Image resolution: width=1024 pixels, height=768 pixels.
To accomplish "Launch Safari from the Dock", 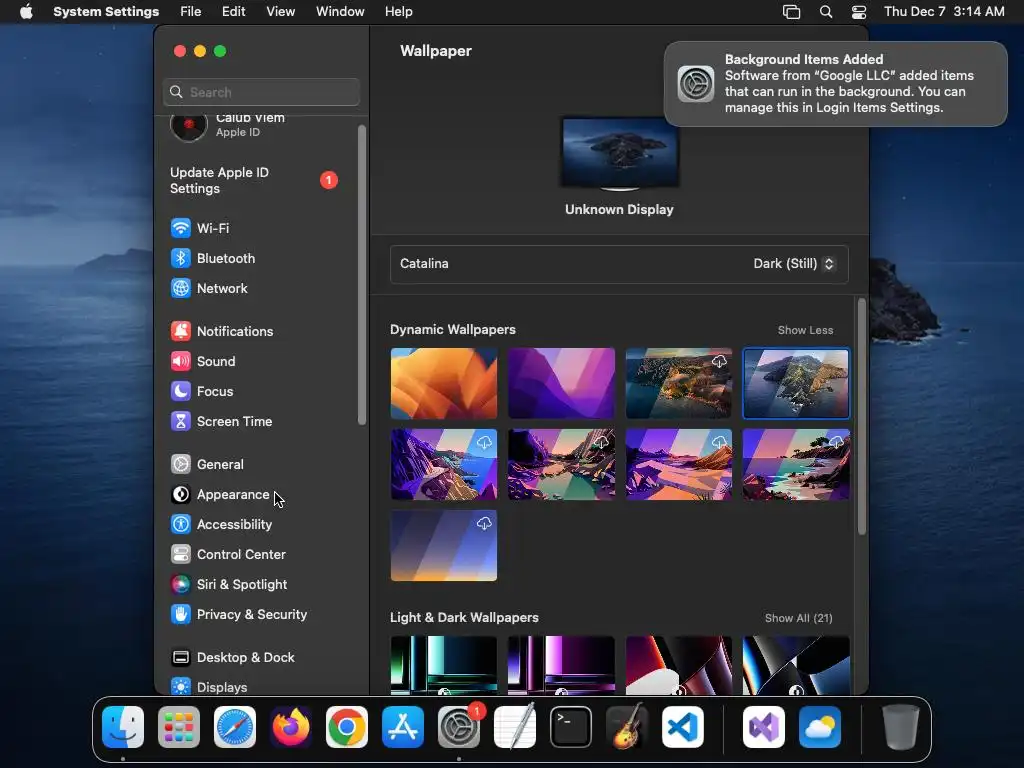I will pyautogui.click(x=235, y=727).
